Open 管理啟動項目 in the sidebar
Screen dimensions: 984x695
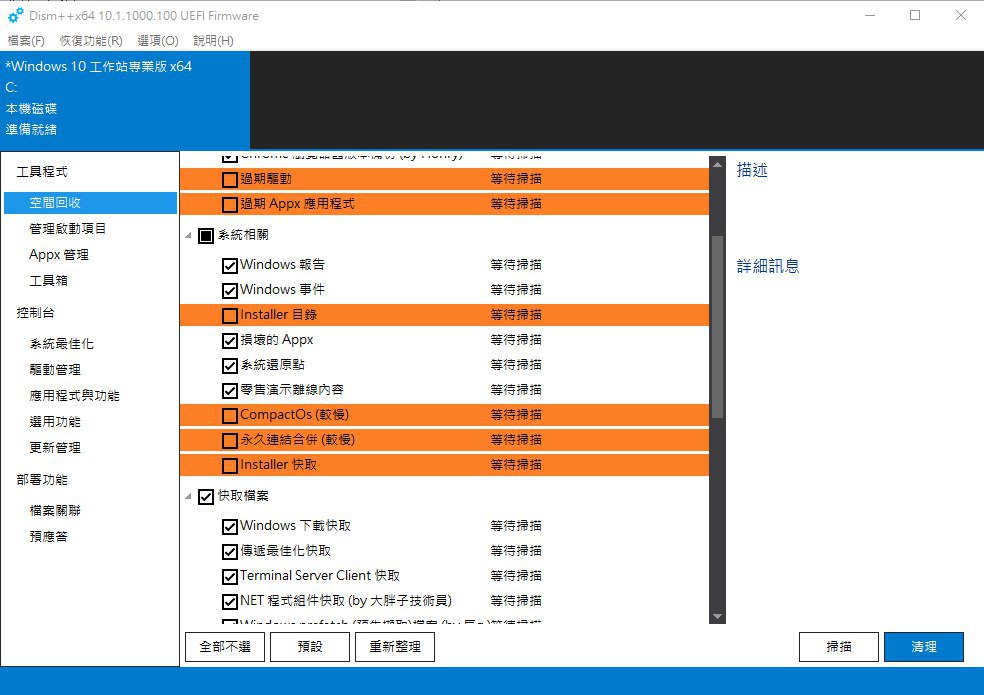click(x=67, y=229)
